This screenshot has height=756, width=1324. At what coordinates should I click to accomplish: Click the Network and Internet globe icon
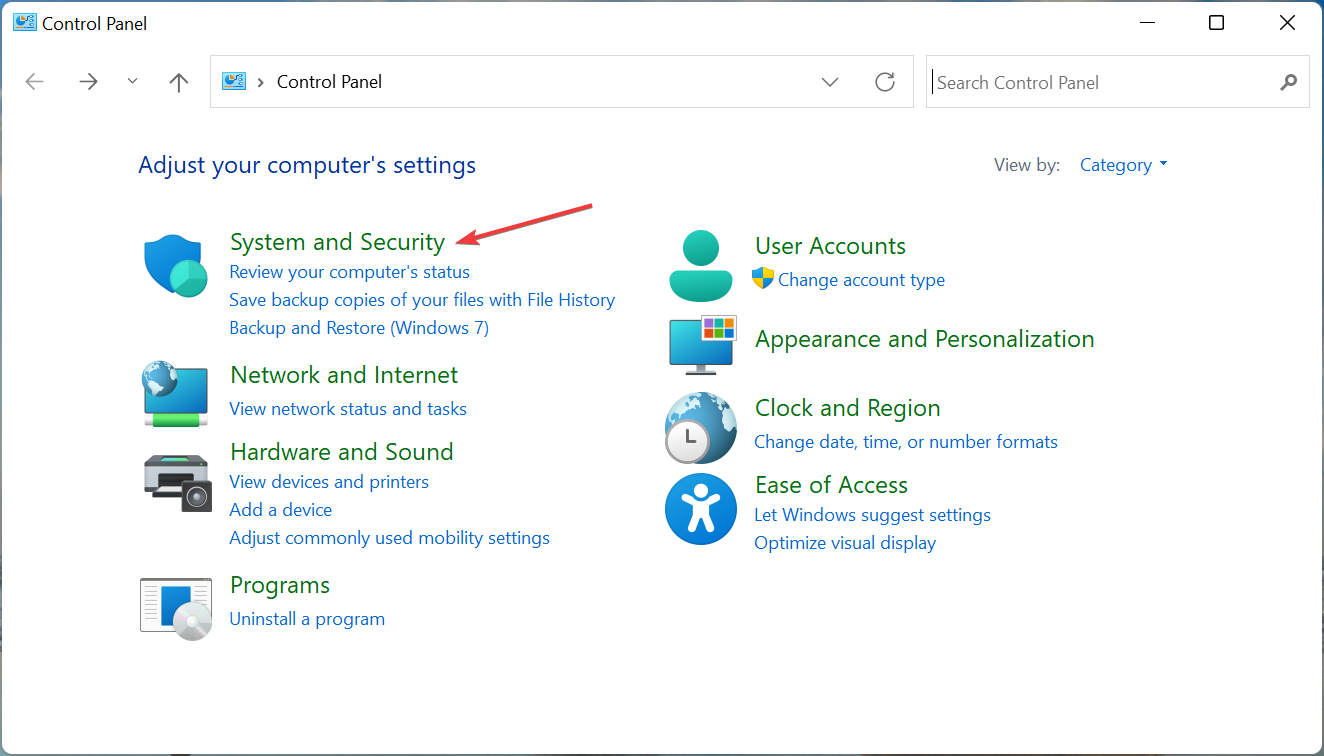tap(176, 394)
